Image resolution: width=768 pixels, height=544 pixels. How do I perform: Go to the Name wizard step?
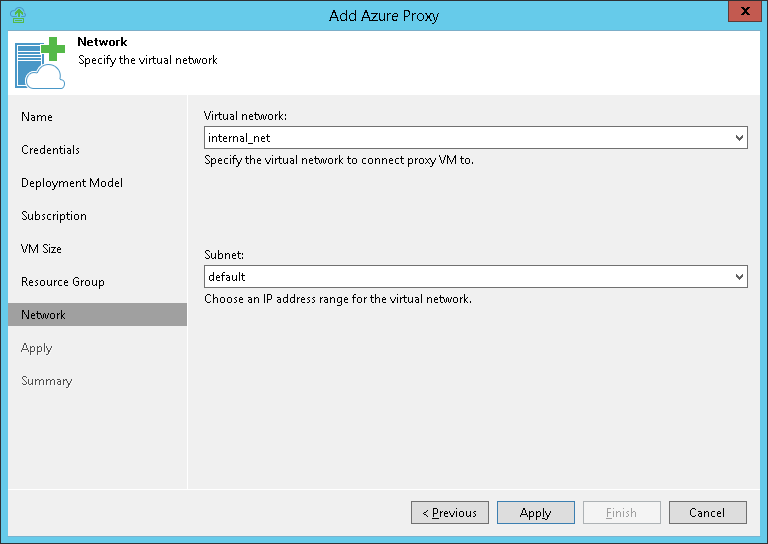[x=37, y=117]
